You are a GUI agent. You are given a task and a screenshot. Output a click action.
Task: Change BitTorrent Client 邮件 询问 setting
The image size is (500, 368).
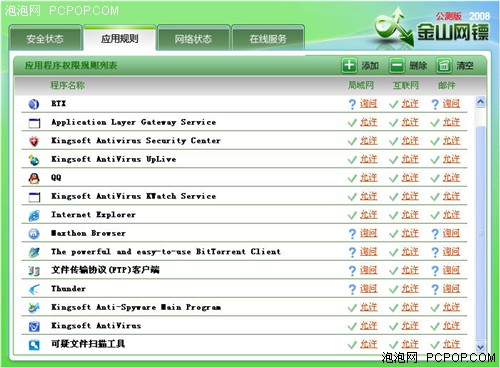tap(451, 252)
